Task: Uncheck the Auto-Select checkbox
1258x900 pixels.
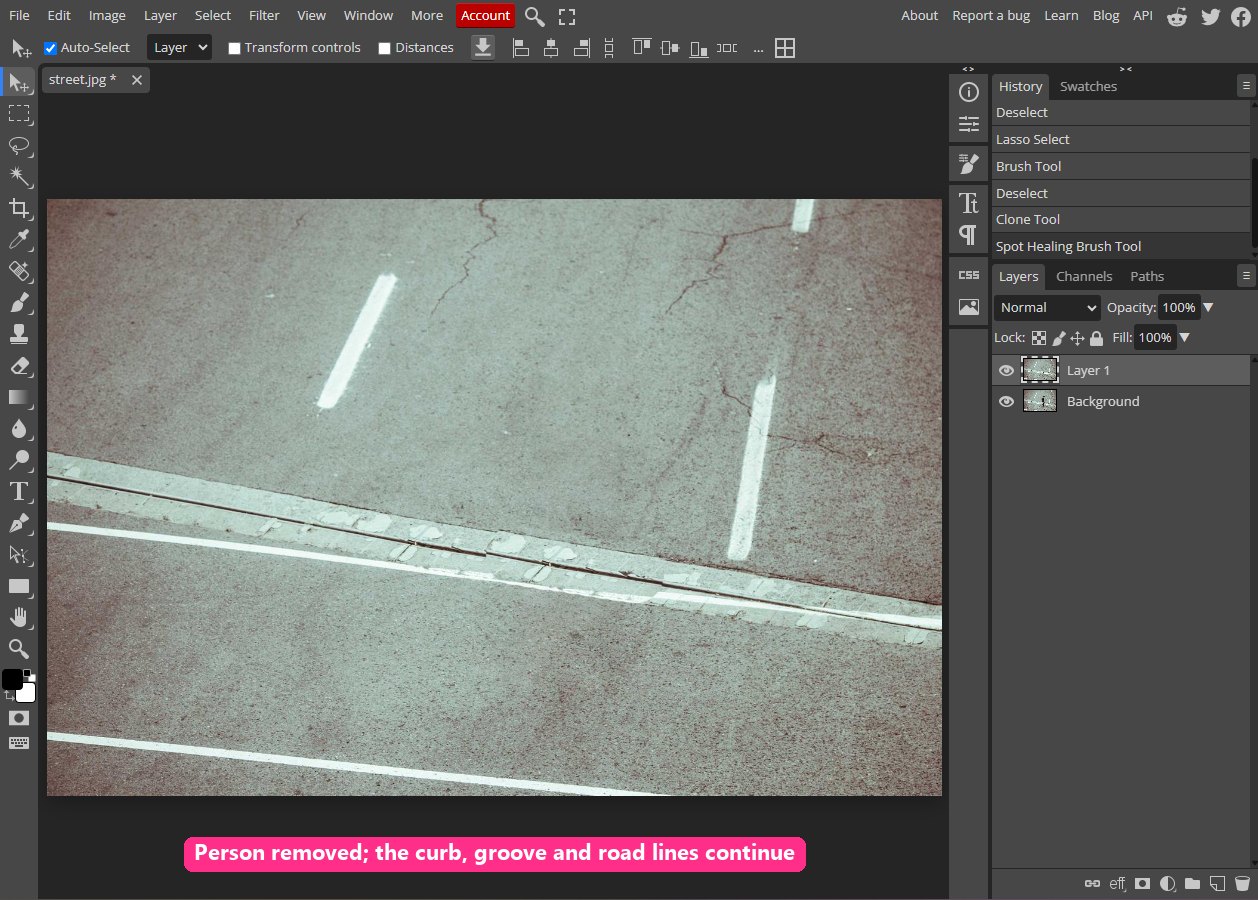Action: click(x=51, y=48)
